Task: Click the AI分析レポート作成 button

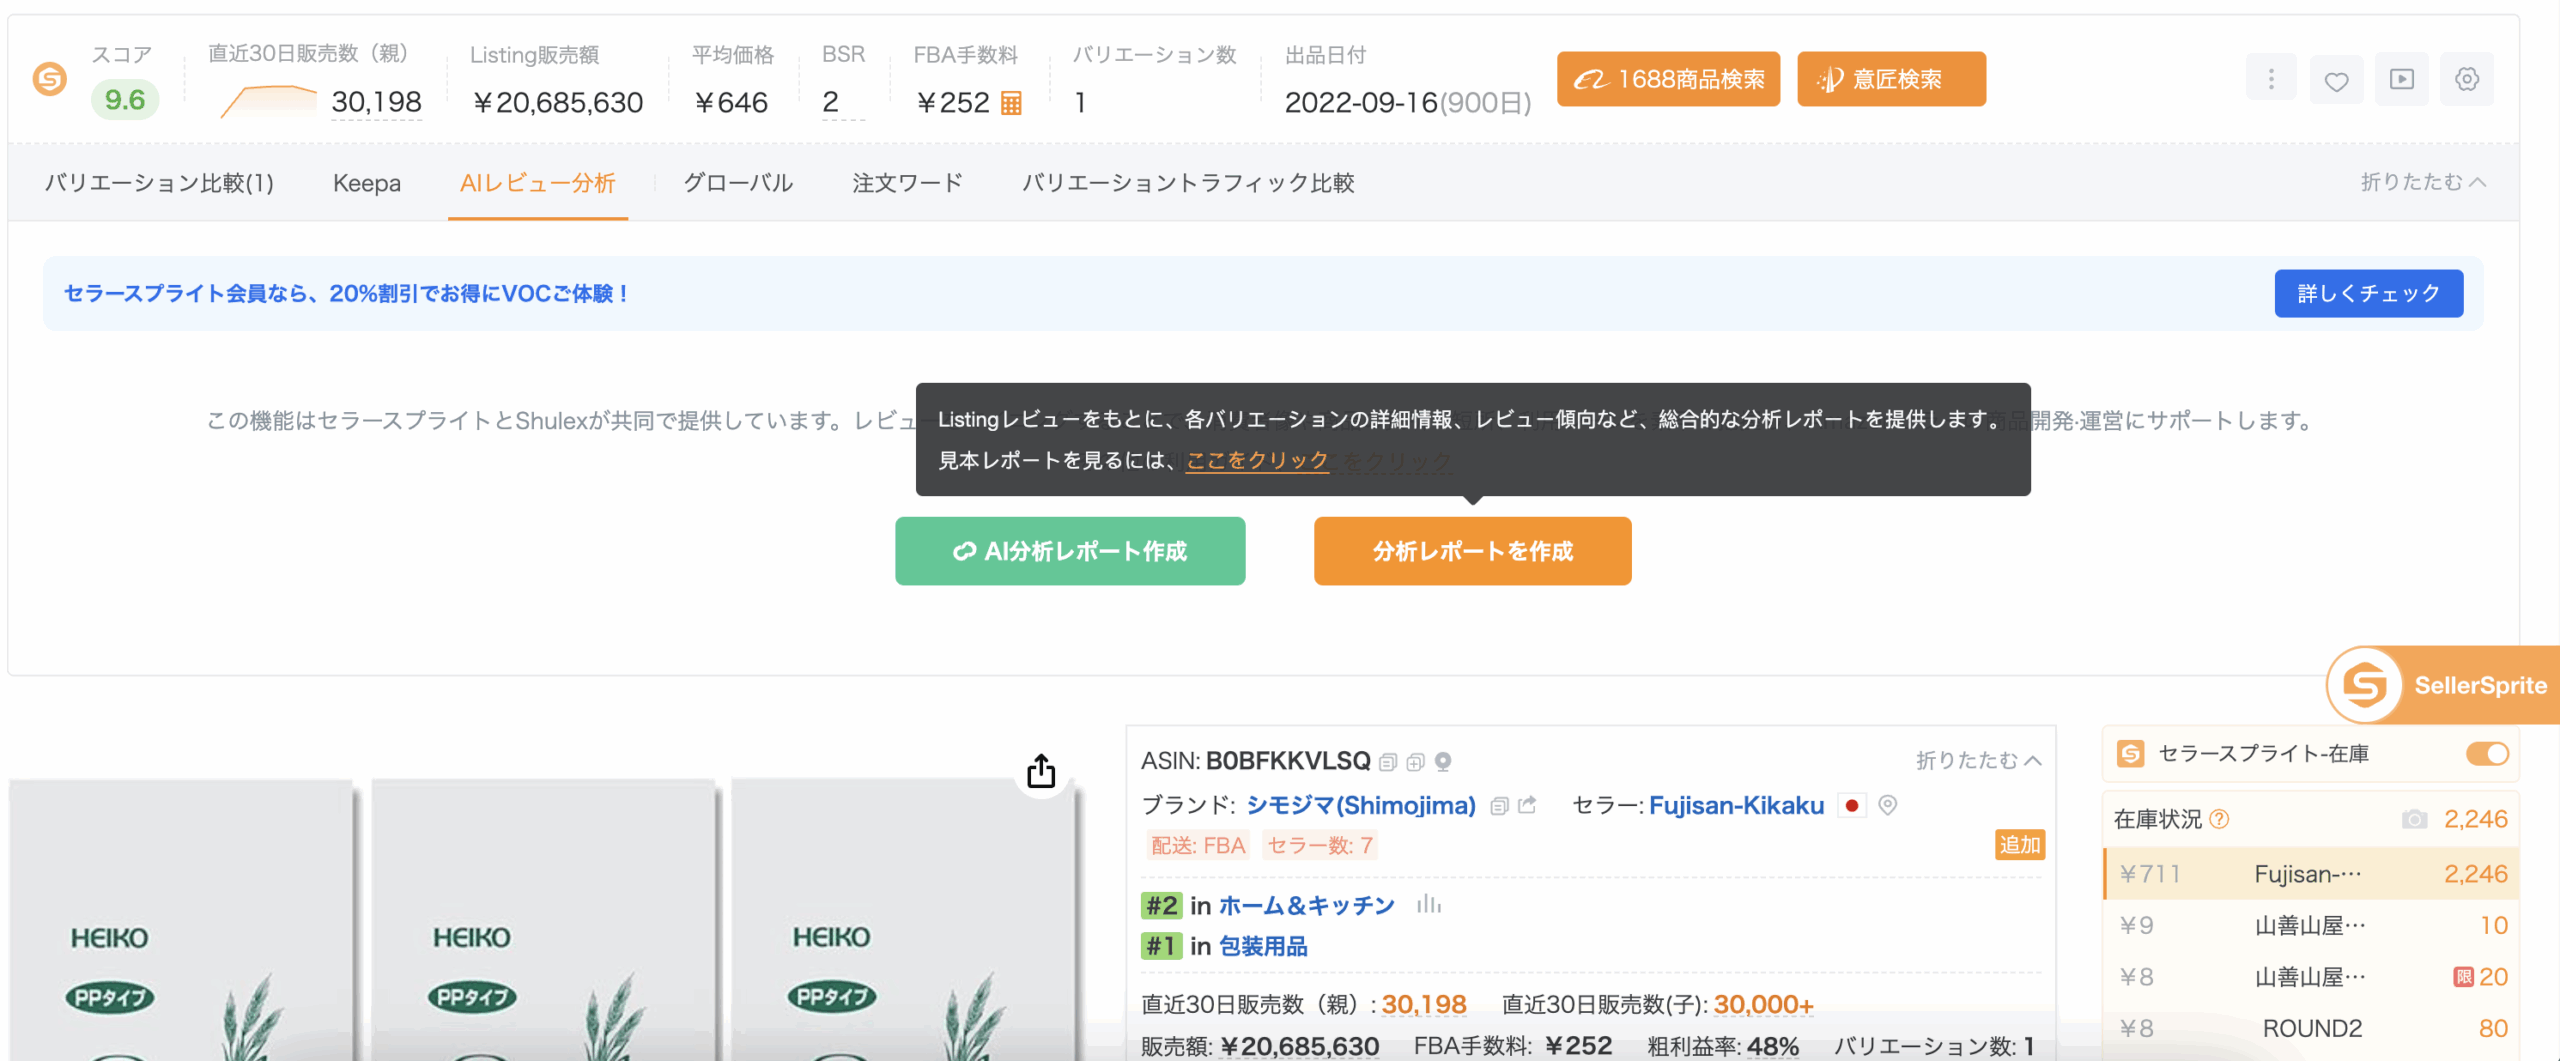Action: click(x=1070, y=551)
